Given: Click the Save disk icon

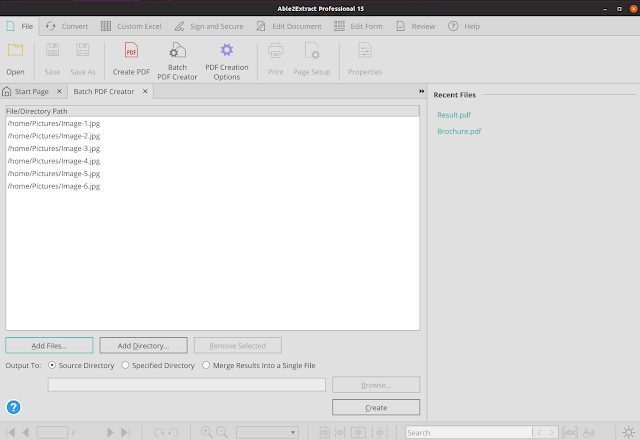Looking at the screenshot, I should (52, 50).
